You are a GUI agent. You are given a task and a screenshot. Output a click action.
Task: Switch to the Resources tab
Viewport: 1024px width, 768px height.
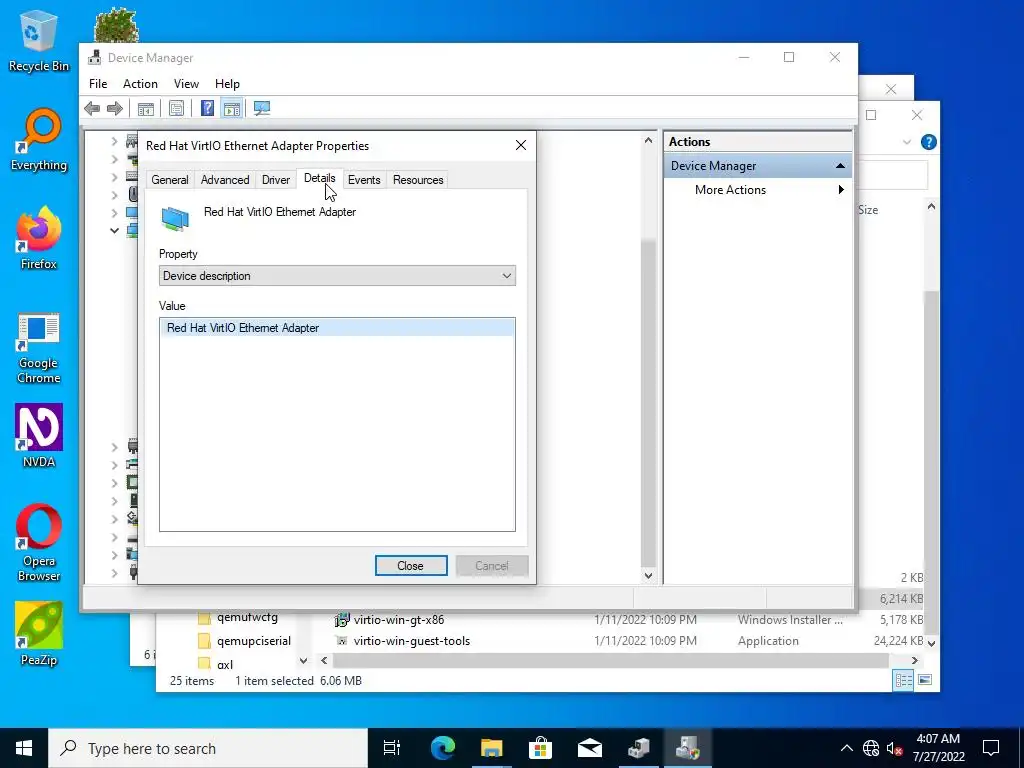(418, 180)
